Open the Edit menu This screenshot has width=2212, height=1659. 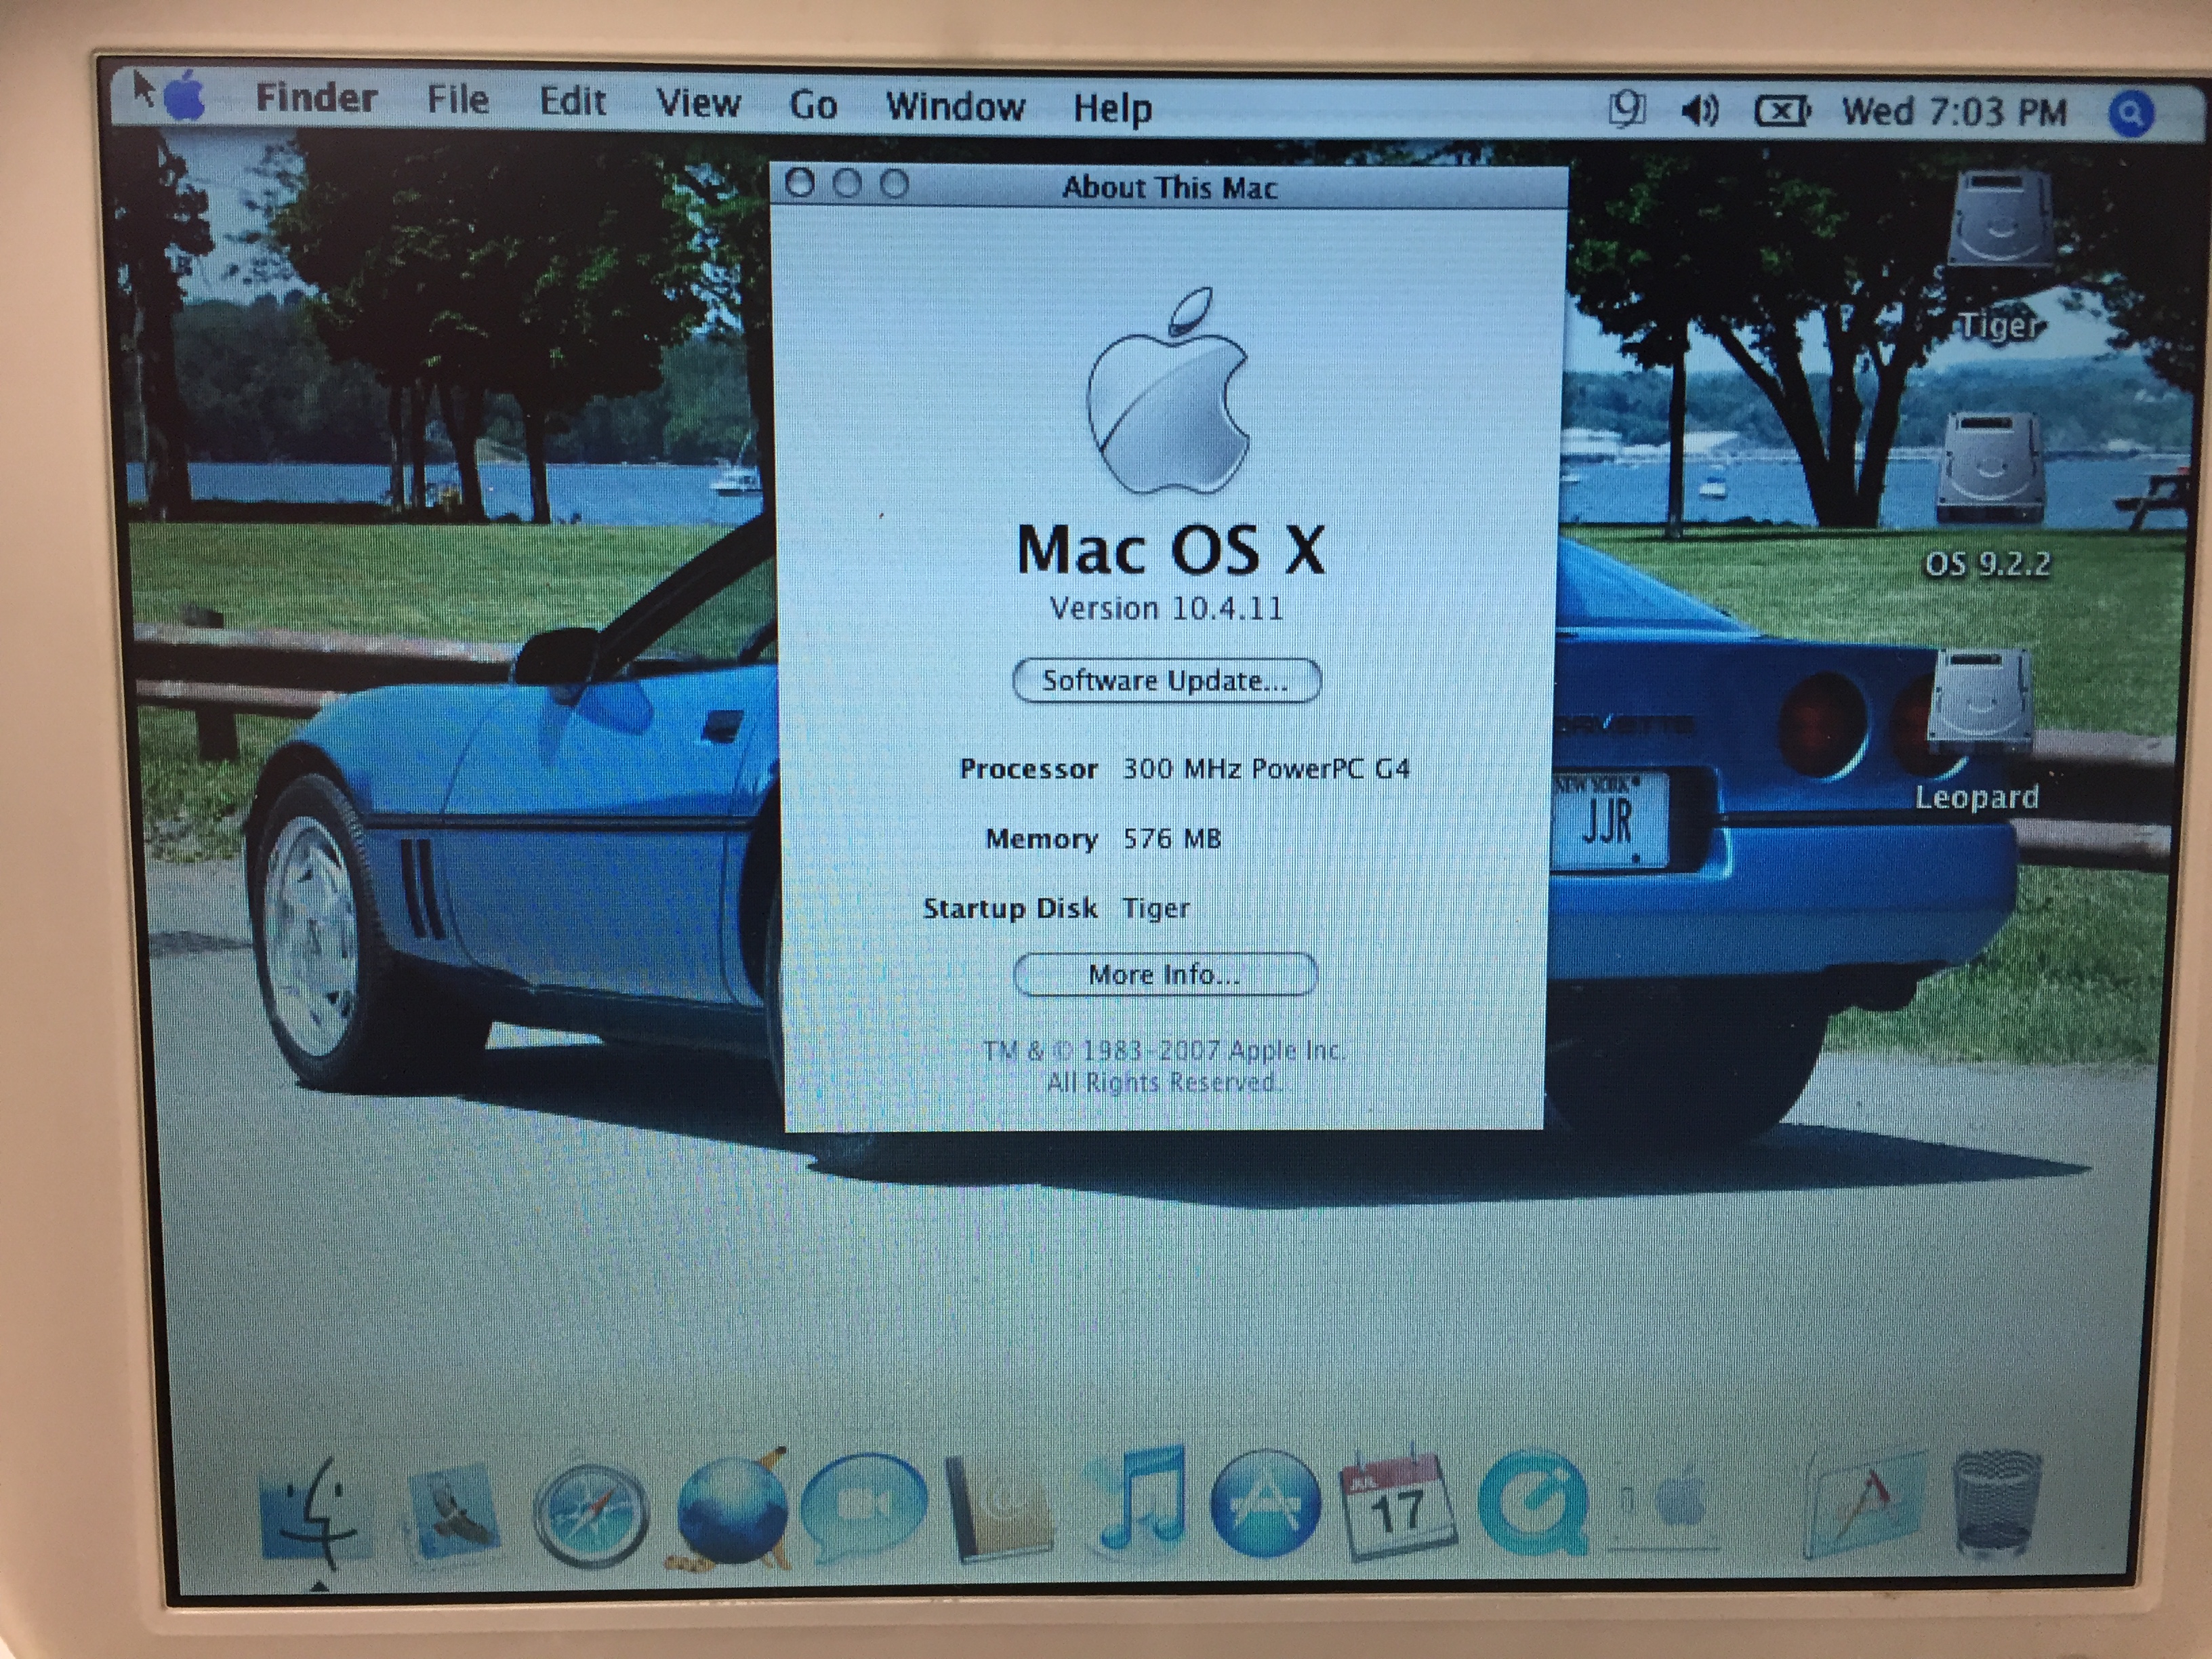tap(572, 101)
